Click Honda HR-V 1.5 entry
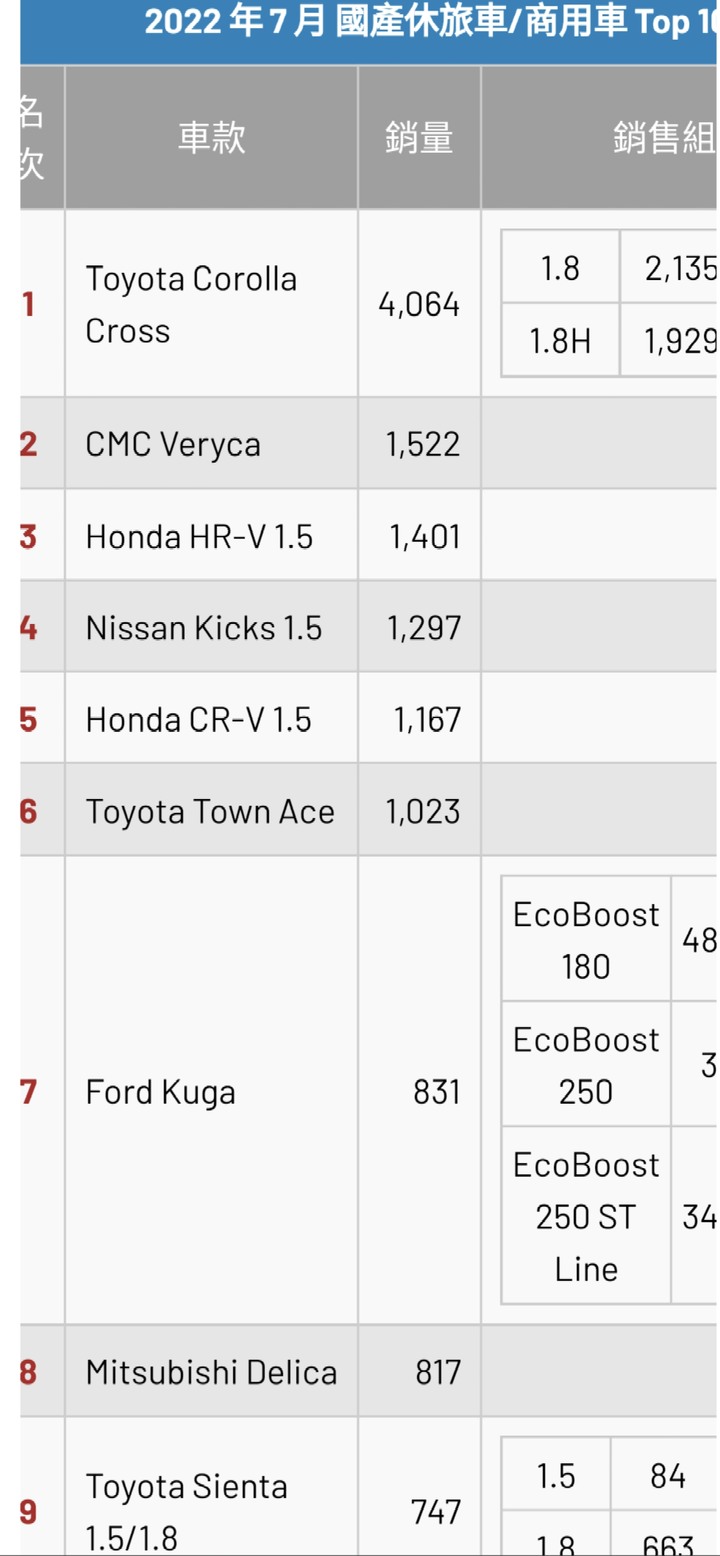720x1556 pixels. coord(199,536)
